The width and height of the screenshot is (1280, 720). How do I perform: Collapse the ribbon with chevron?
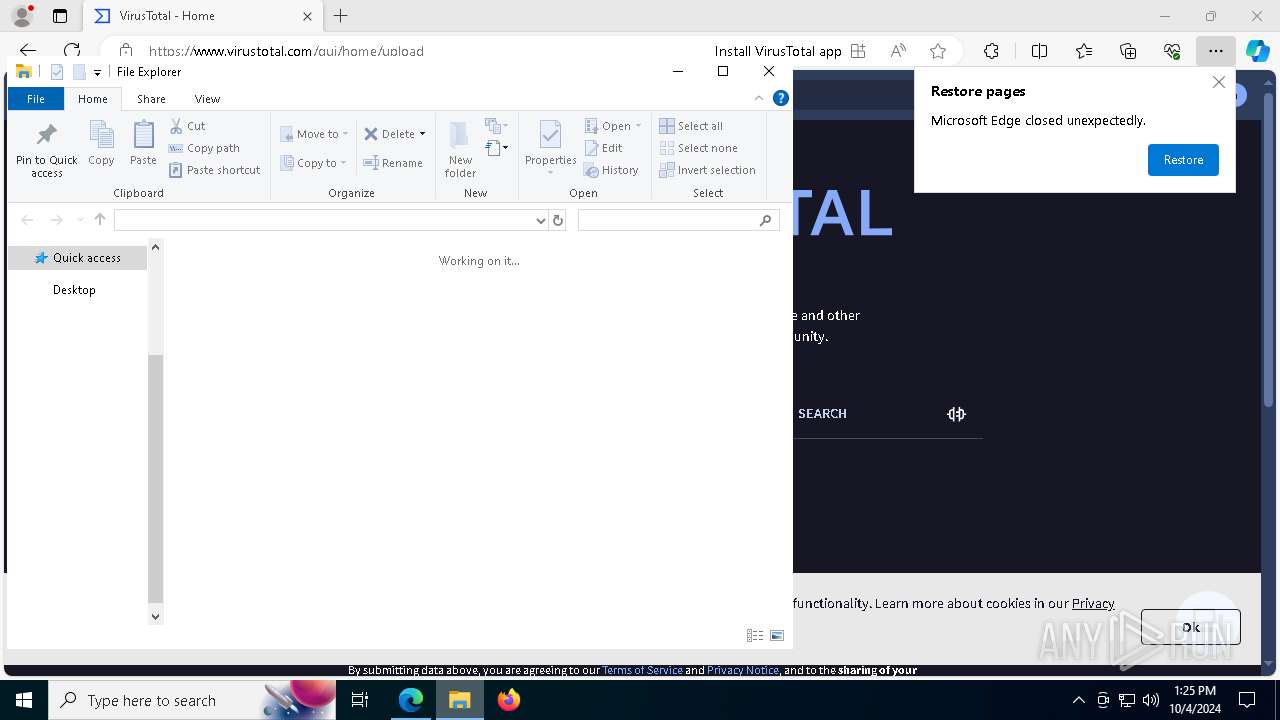[x=759, y=98]
